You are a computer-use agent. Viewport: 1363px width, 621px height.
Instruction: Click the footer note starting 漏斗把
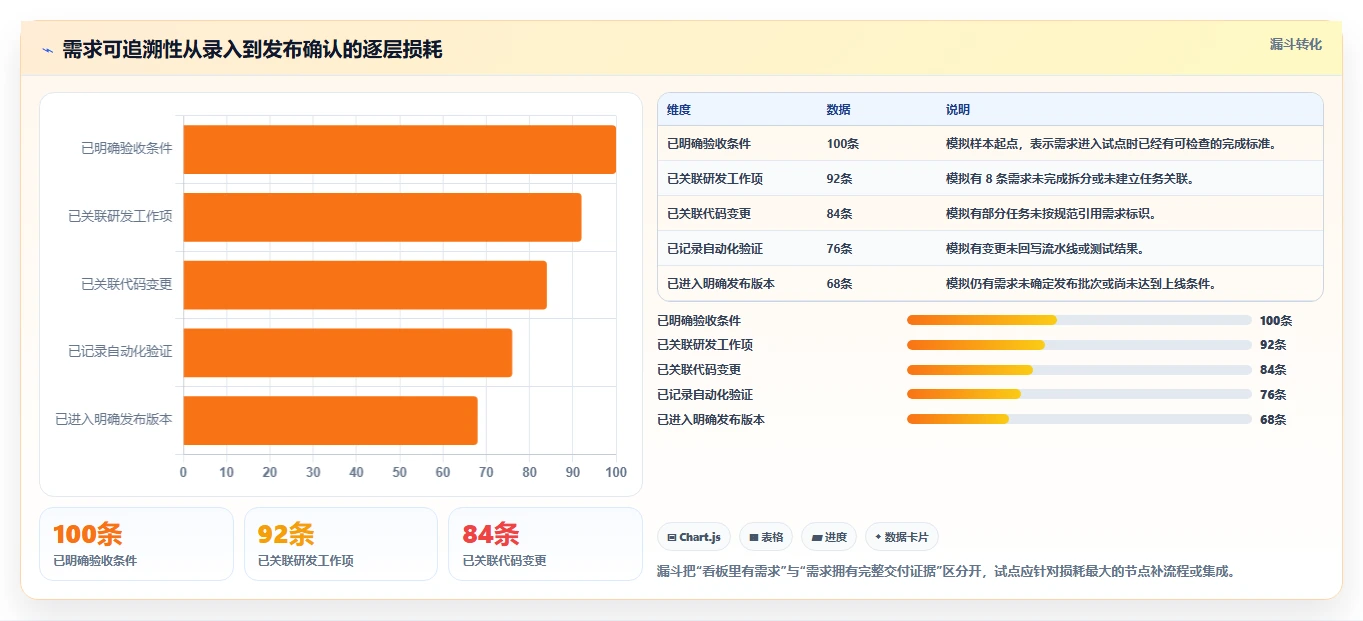[947, 572]
